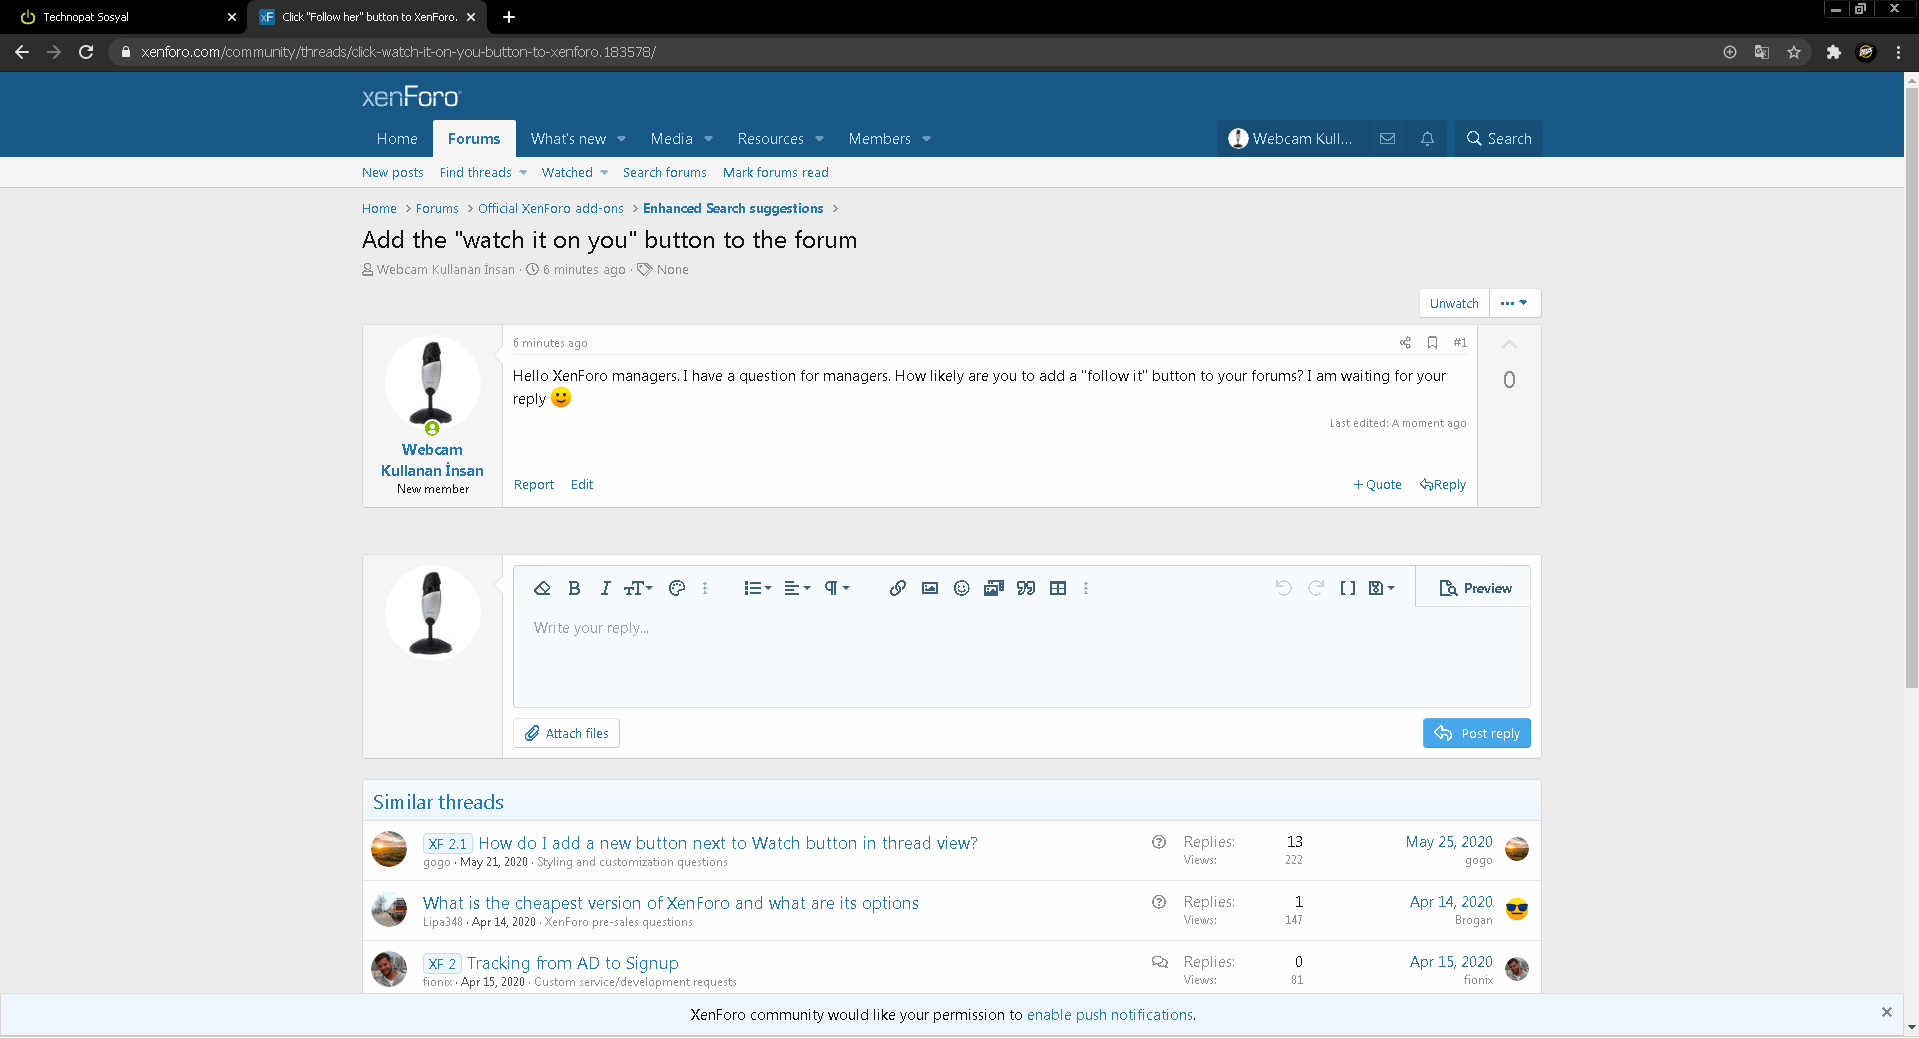Open more options after the table icon

1086,588
